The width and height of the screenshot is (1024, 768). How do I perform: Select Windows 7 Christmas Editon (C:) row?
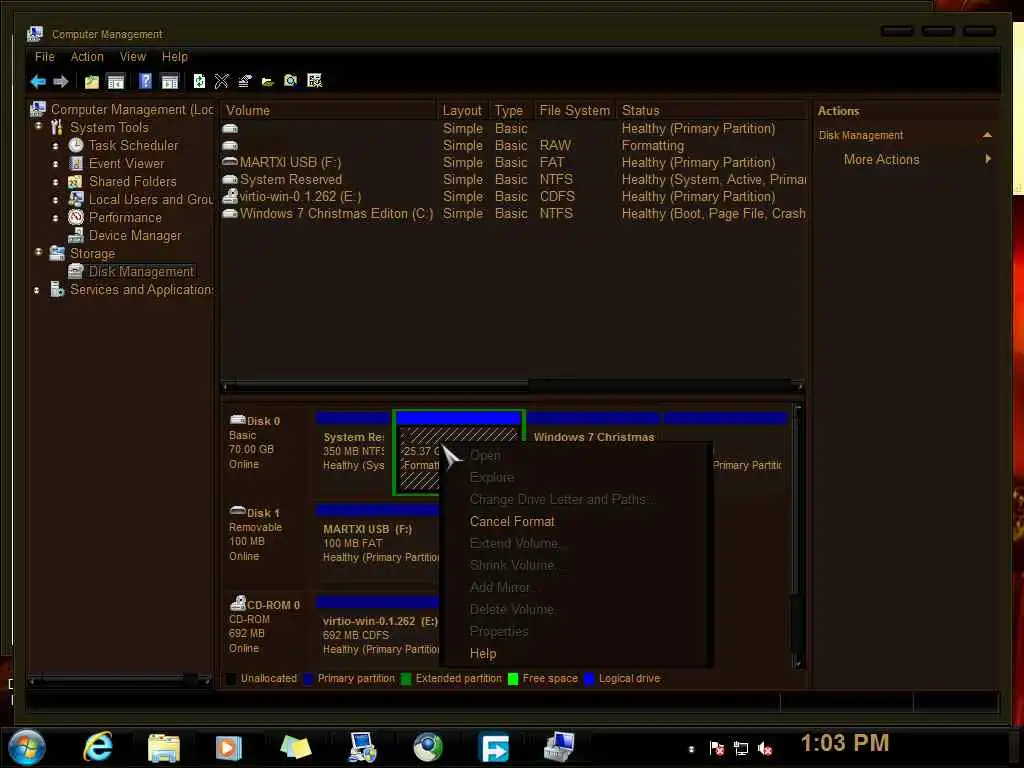click(513, 214)
